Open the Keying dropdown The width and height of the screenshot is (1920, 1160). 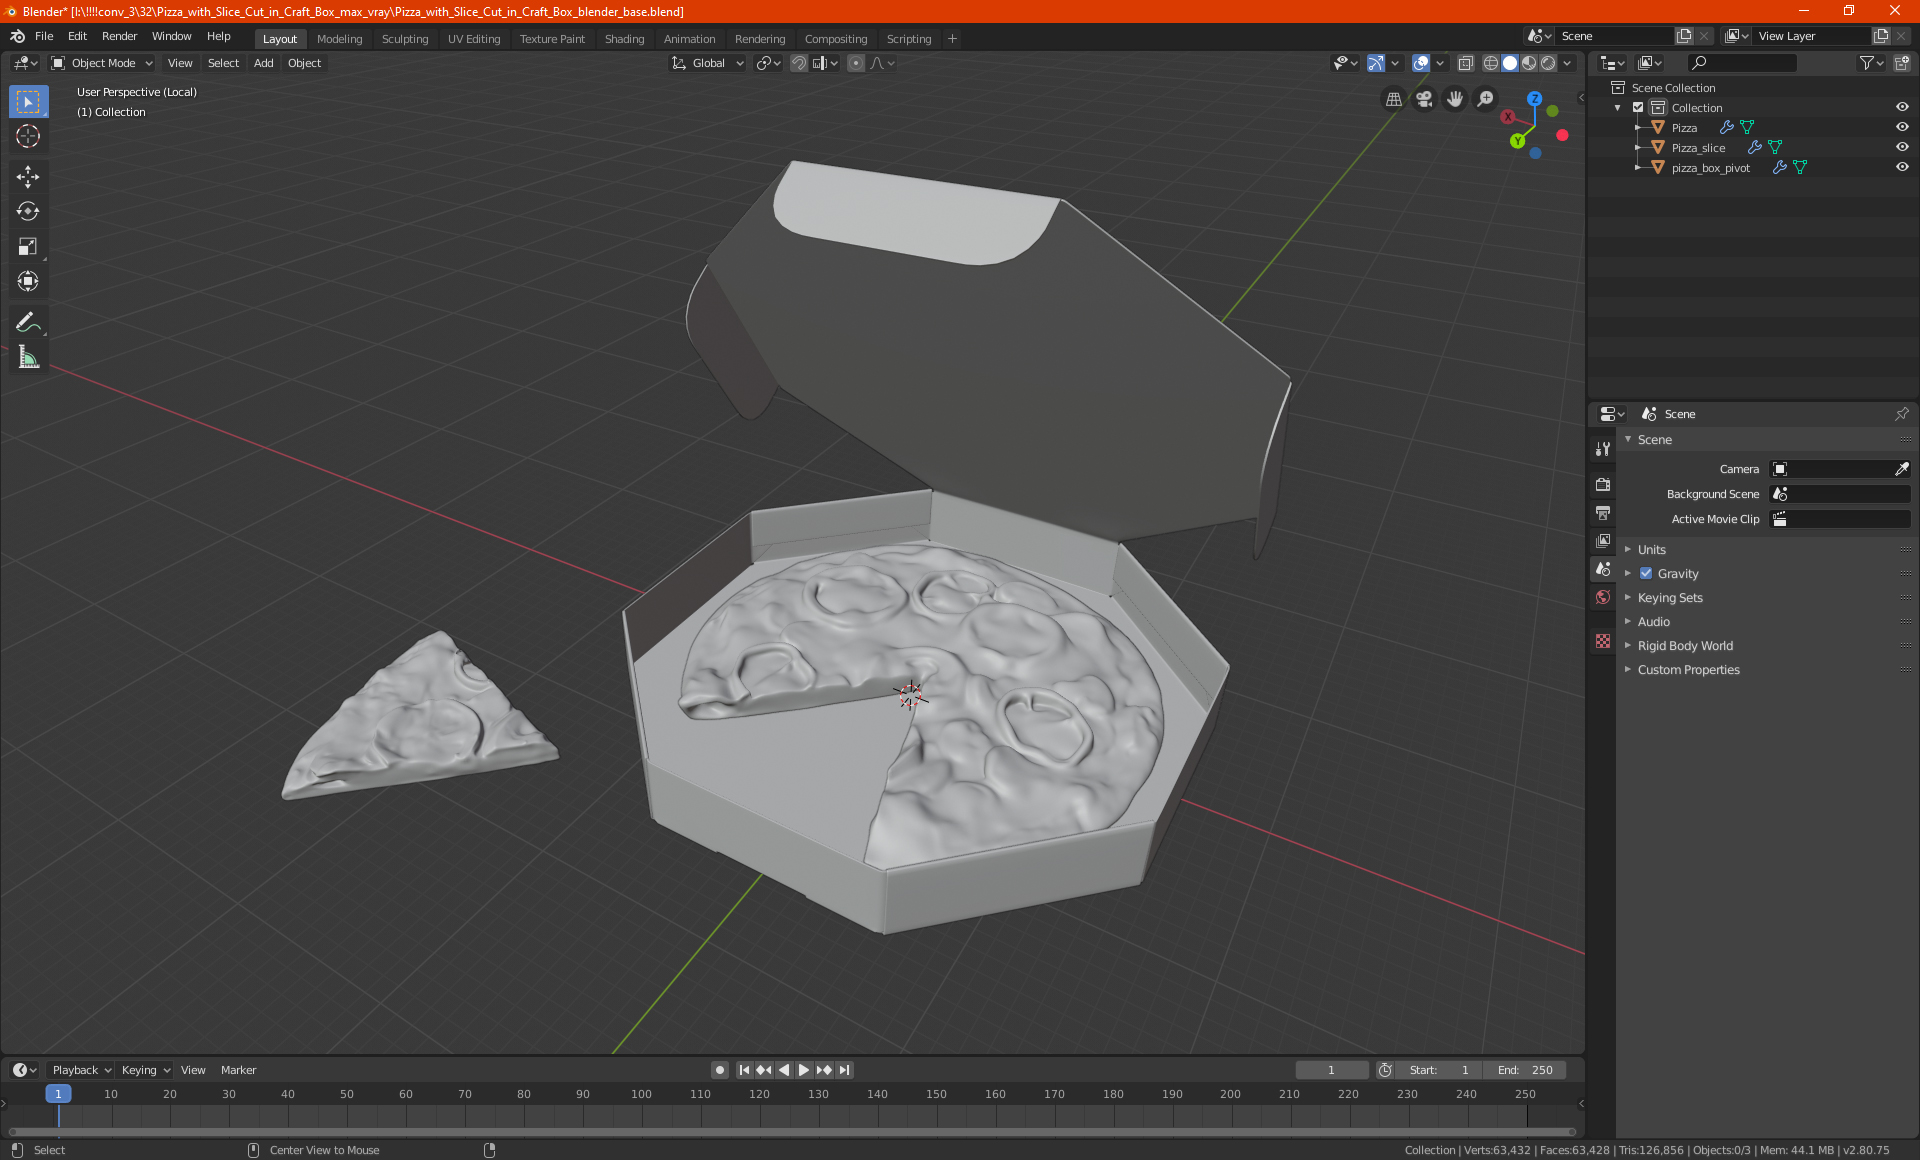coord(145,1070)
